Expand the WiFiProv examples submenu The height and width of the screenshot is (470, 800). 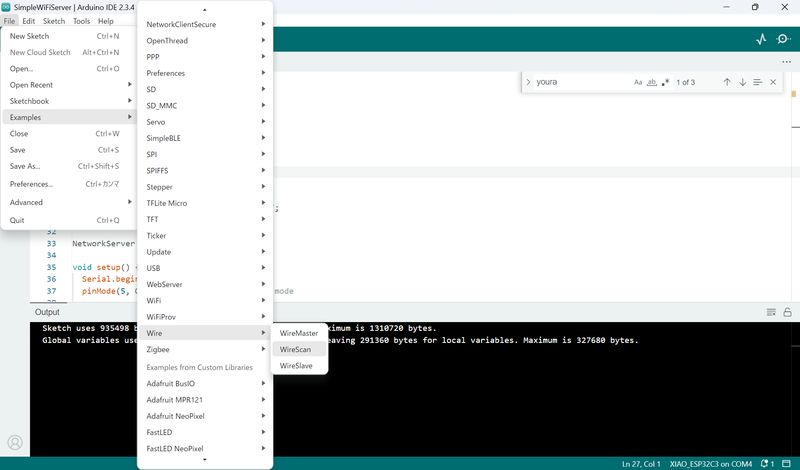pyautogui.click(x=205, y=317)
